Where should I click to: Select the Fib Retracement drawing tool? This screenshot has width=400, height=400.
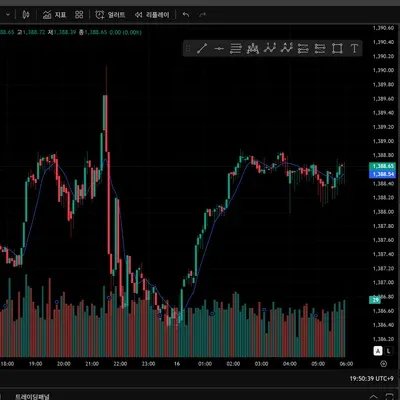coord(236,49)
